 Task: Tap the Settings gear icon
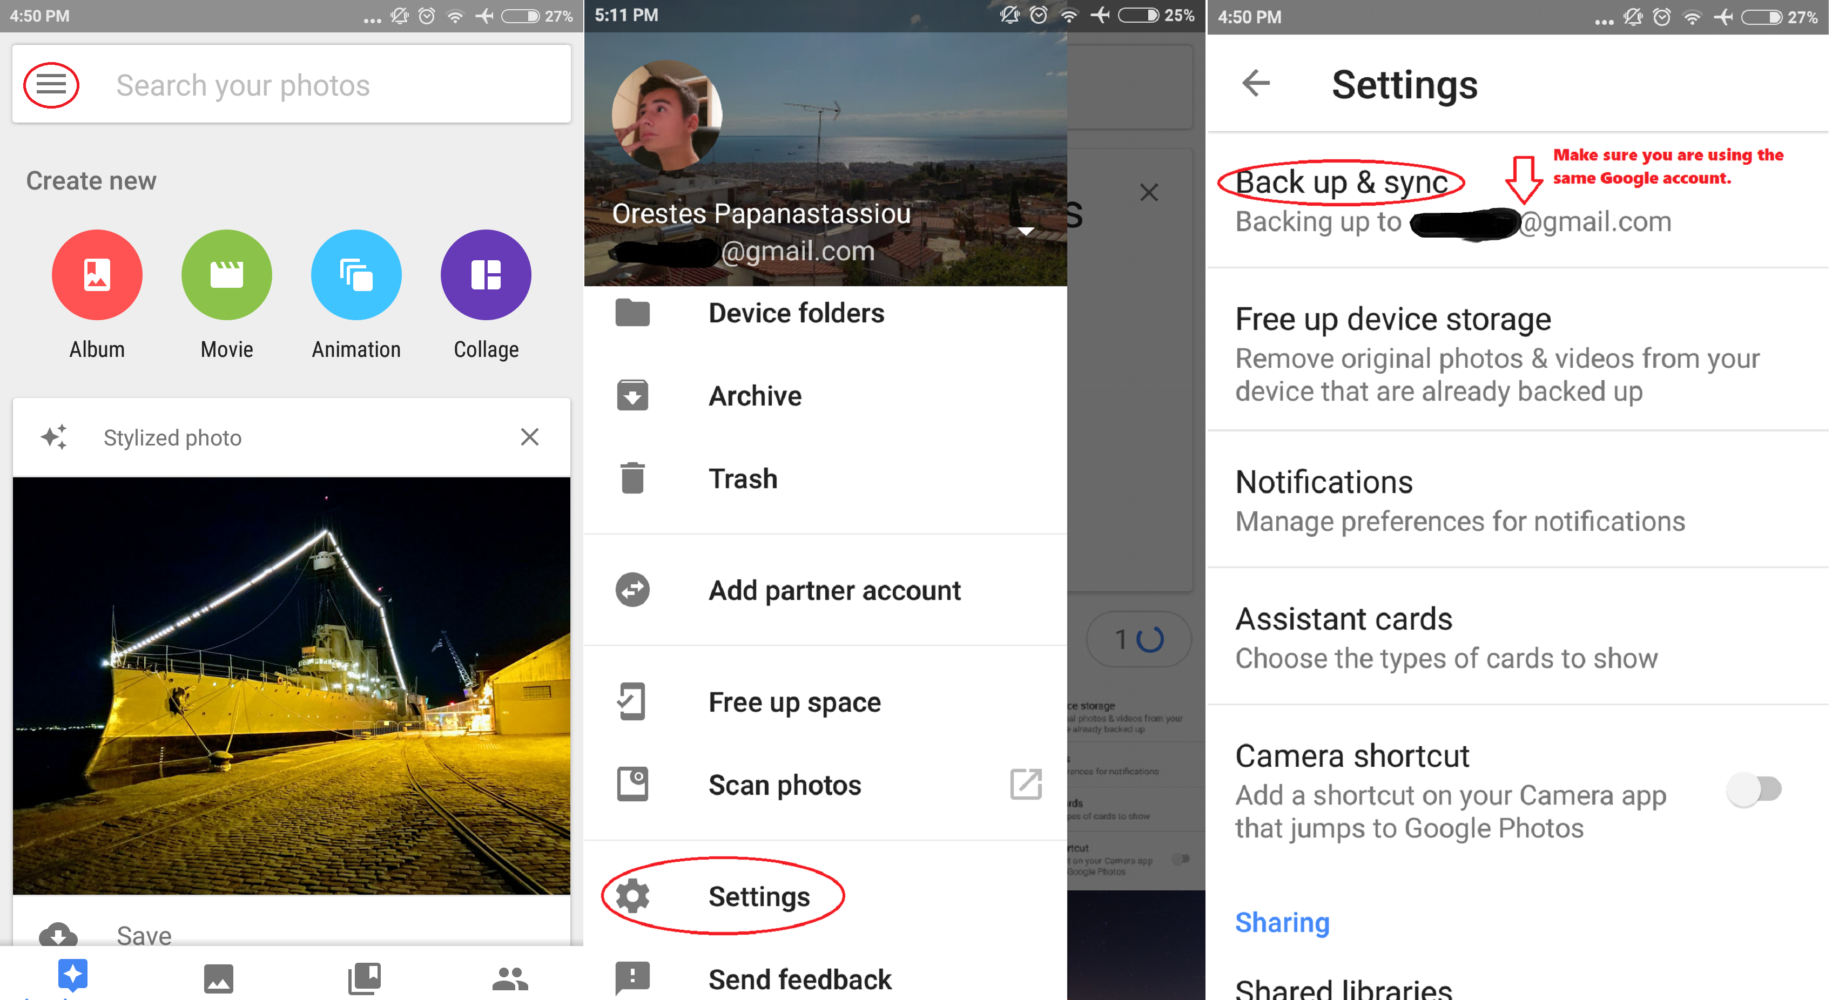coord(633,896)
